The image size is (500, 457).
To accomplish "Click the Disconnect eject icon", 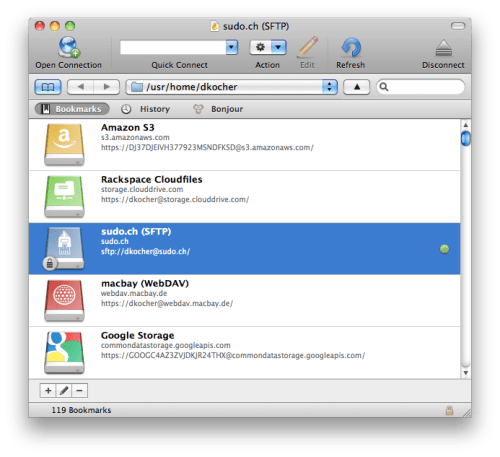I will [444, 48].
